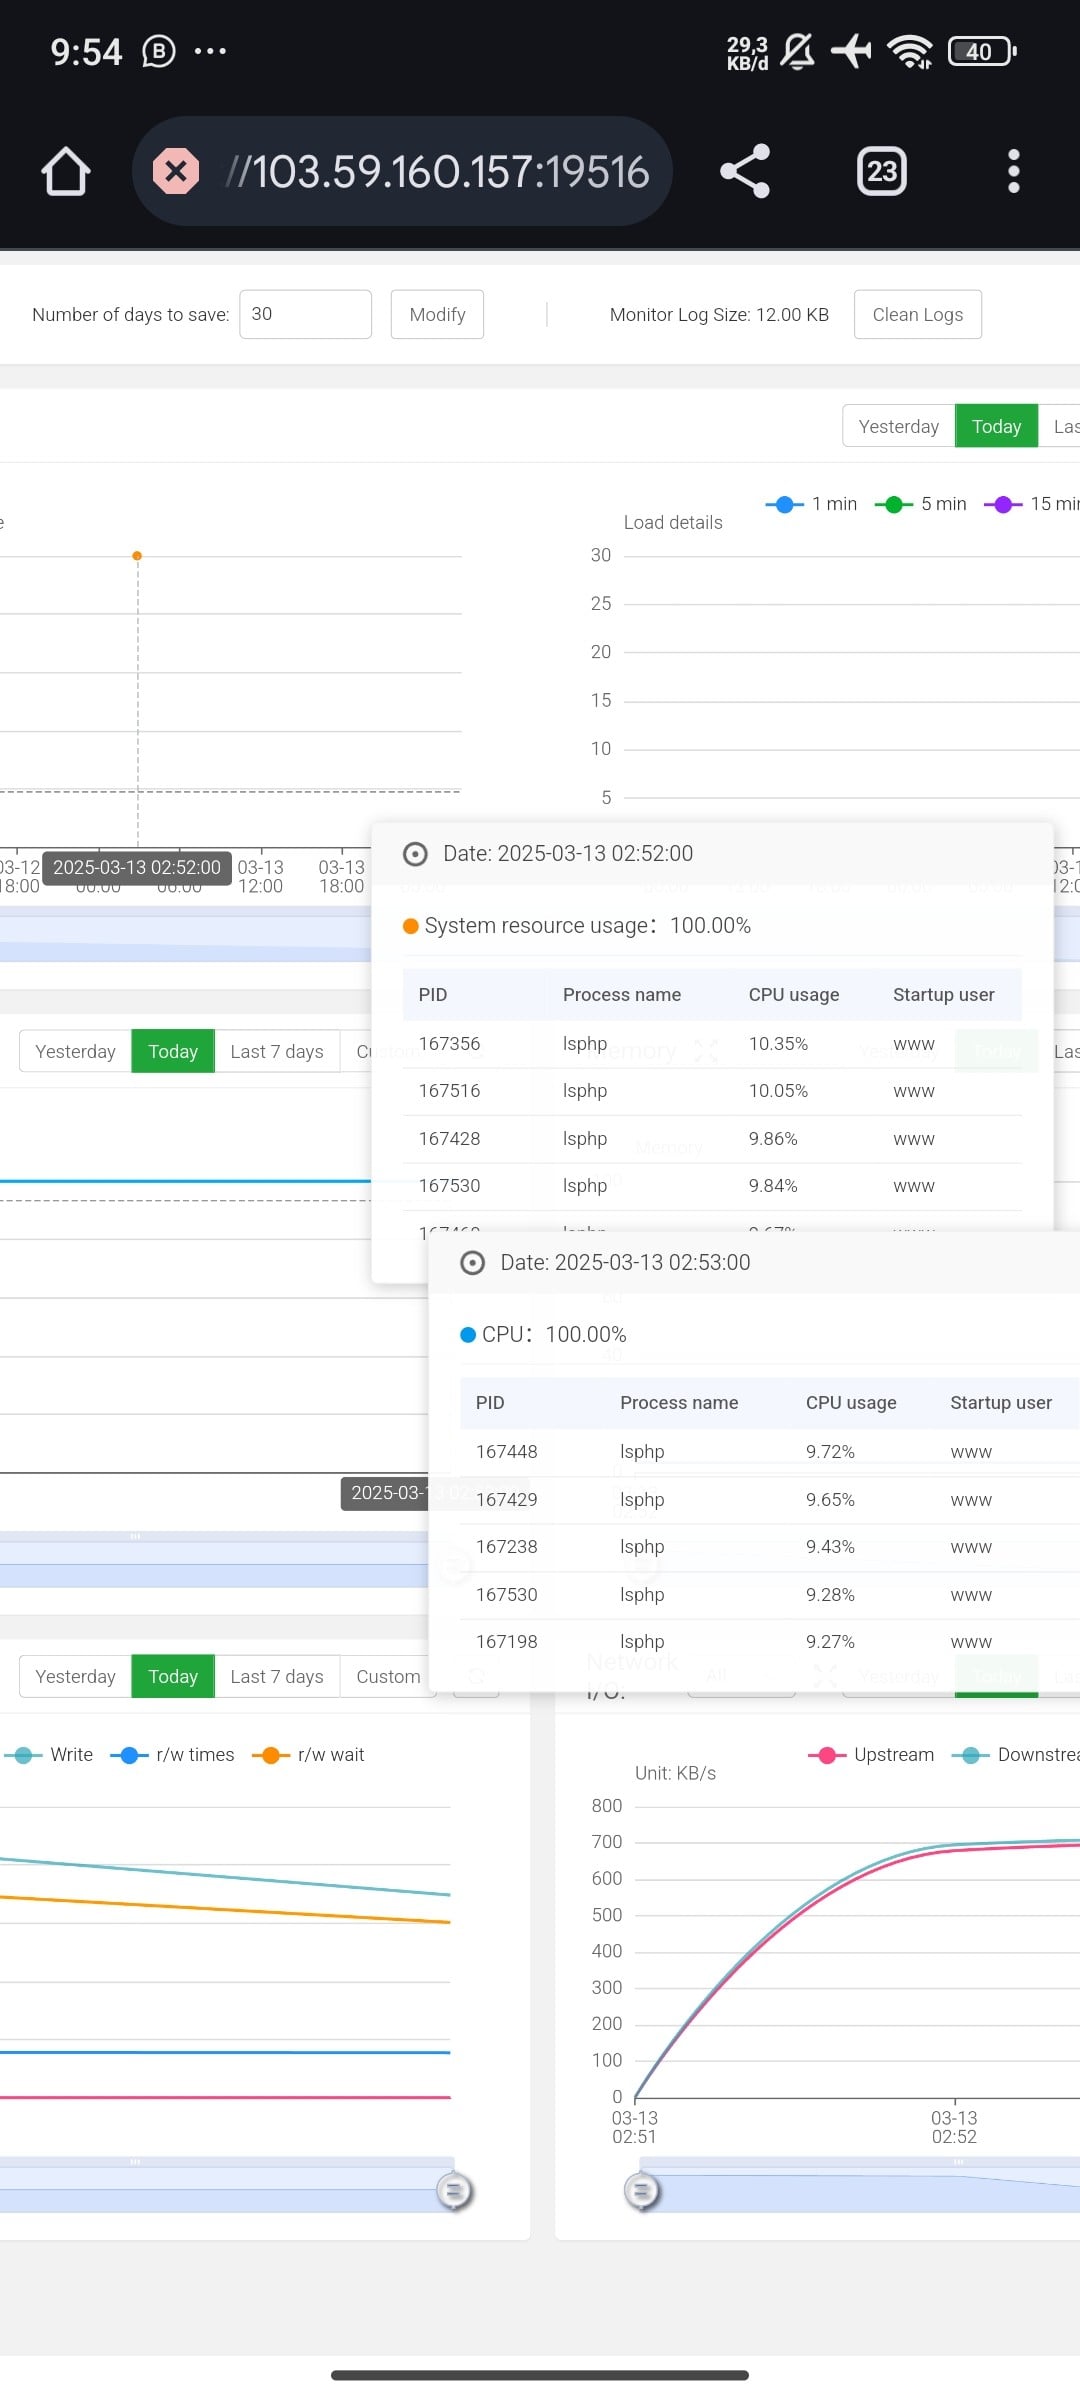Open the tab switcher showing 23
This screenshot has height=2400, width=1080.
[881, 172]
